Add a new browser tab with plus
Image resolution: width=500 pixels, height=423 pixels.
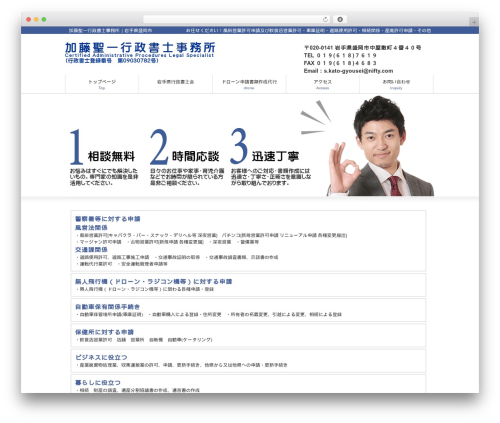click(474, 22)
